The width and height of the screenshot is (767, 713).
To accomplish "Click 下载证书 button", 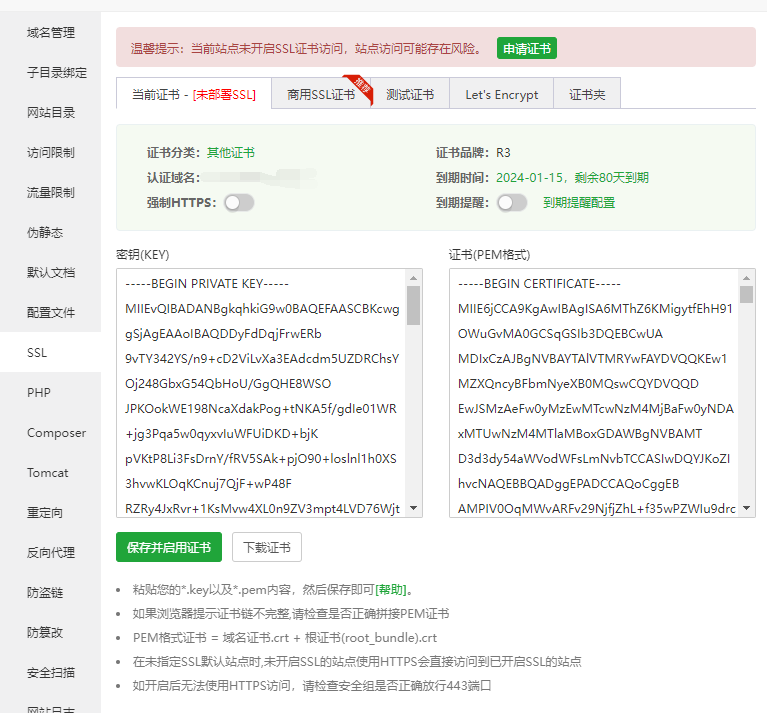I will click(267, 547).
